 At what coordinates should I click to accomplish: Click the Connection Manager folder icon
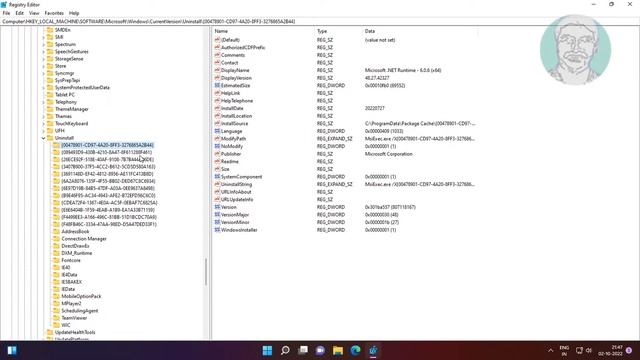point(56,239)
